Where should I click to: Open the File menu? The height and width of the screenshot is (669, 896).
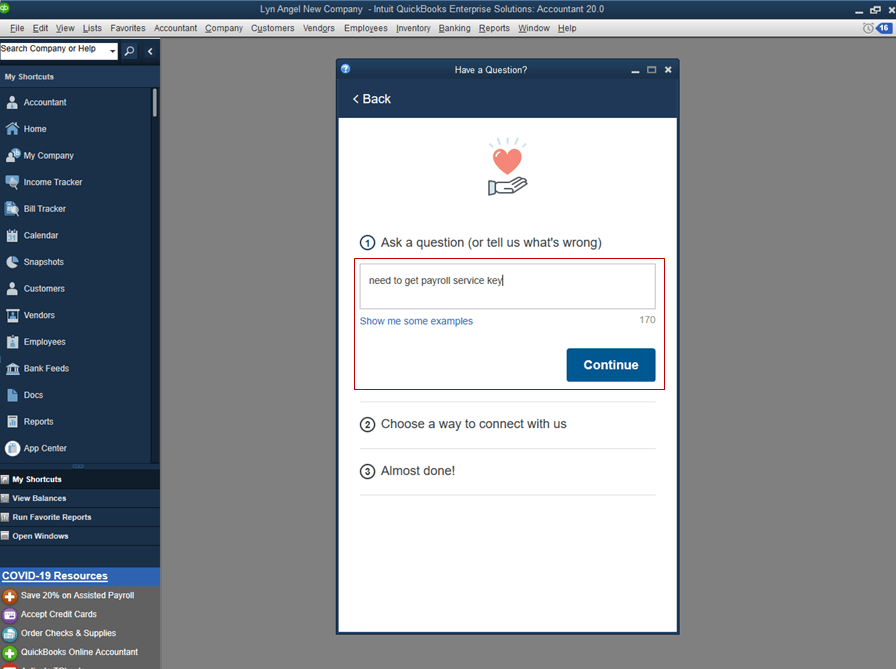[x=17, y=28]
